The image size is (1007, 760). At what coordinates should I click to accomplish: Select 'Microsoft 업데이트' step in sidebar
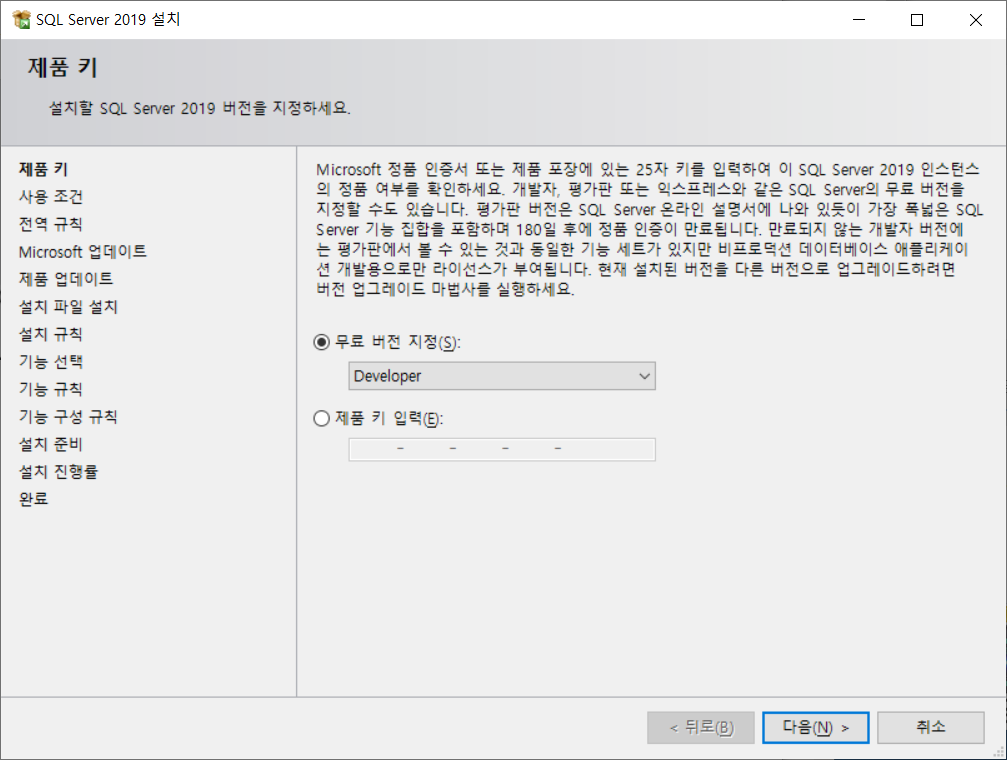(x=83, y=252)
